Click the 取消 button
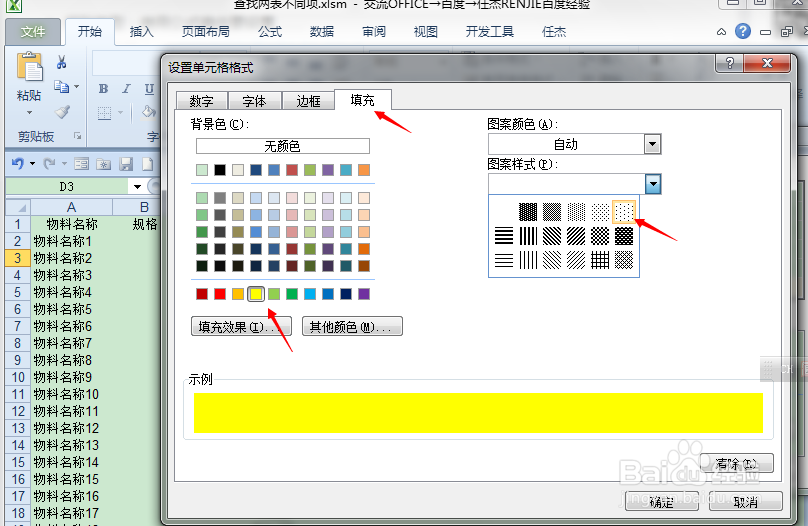808x526 pixels. click(746, 501)
